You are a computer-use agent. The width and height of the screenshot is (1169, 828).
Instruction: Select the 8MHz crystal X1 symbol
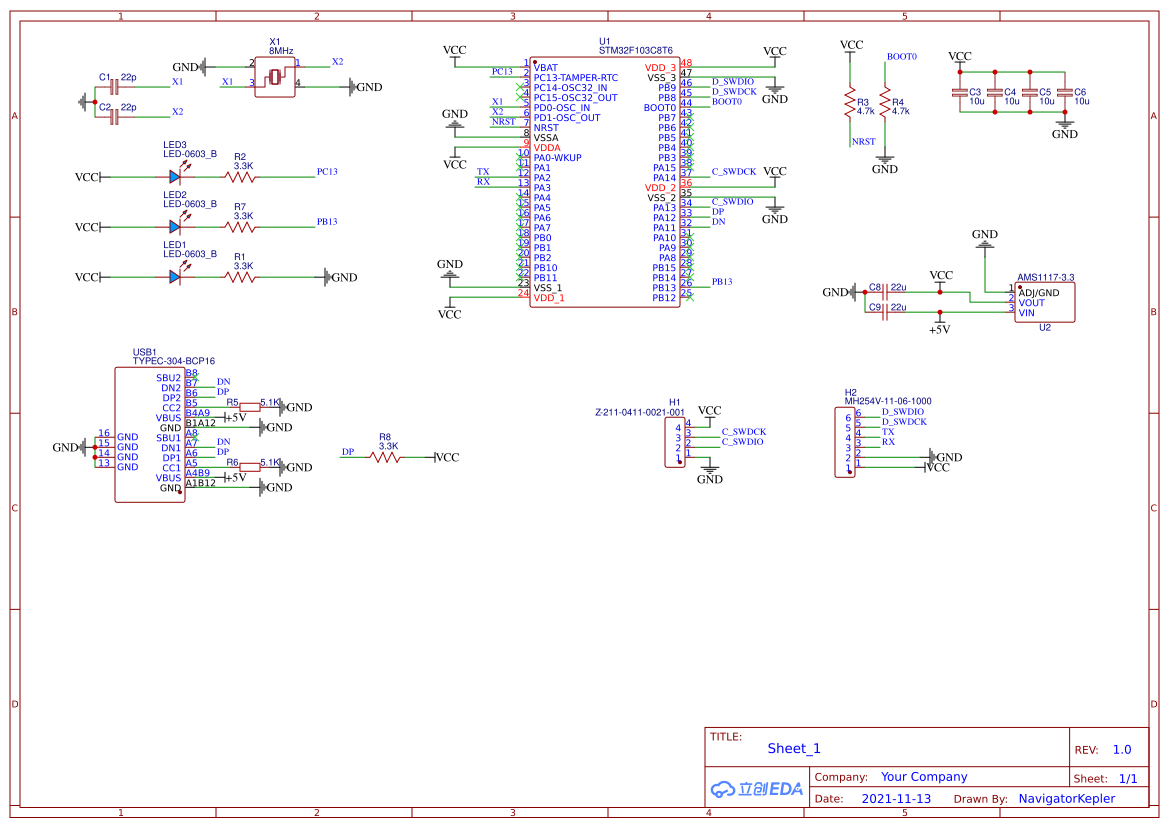pyautogui.click(x=274, y=78)
